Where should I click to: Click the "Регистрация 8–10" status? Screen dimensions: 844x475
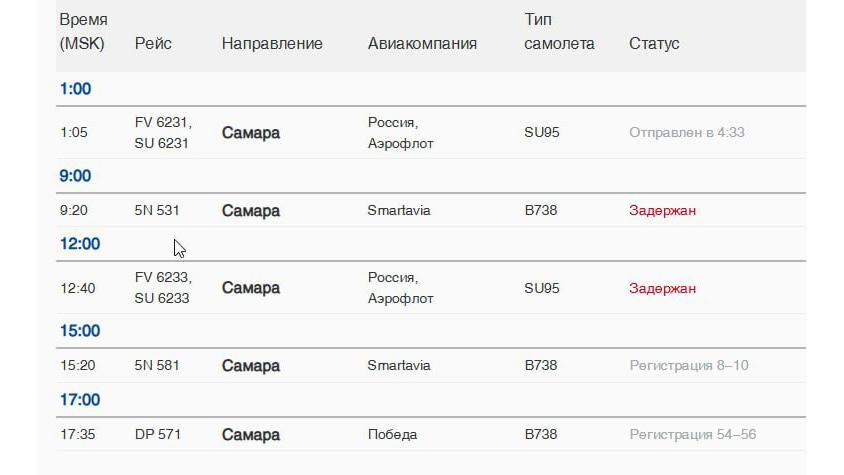coord(688,366)
